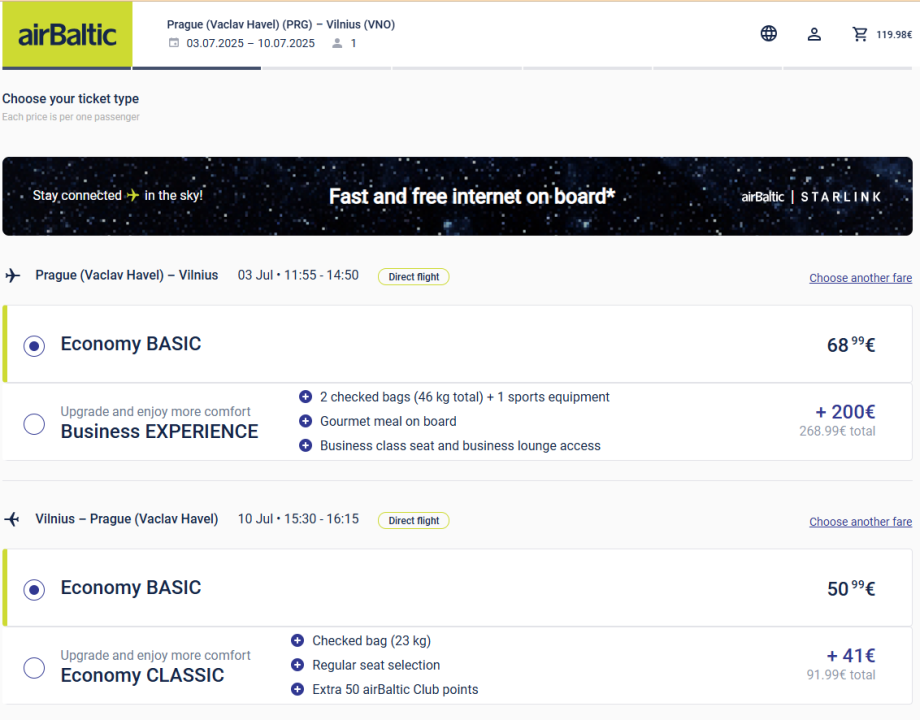Click the Direct flight badge on outbound flight
920x720 pixels.
[x=413, y=277]
